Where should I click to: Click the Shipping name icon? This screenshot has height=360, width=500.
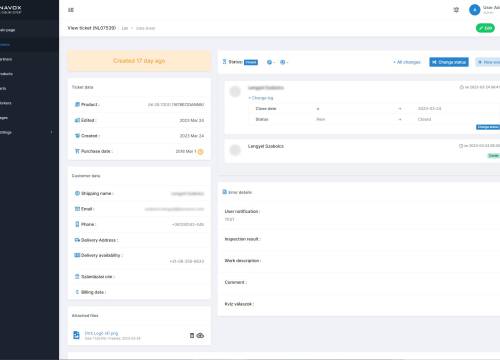tap(77, 193)
